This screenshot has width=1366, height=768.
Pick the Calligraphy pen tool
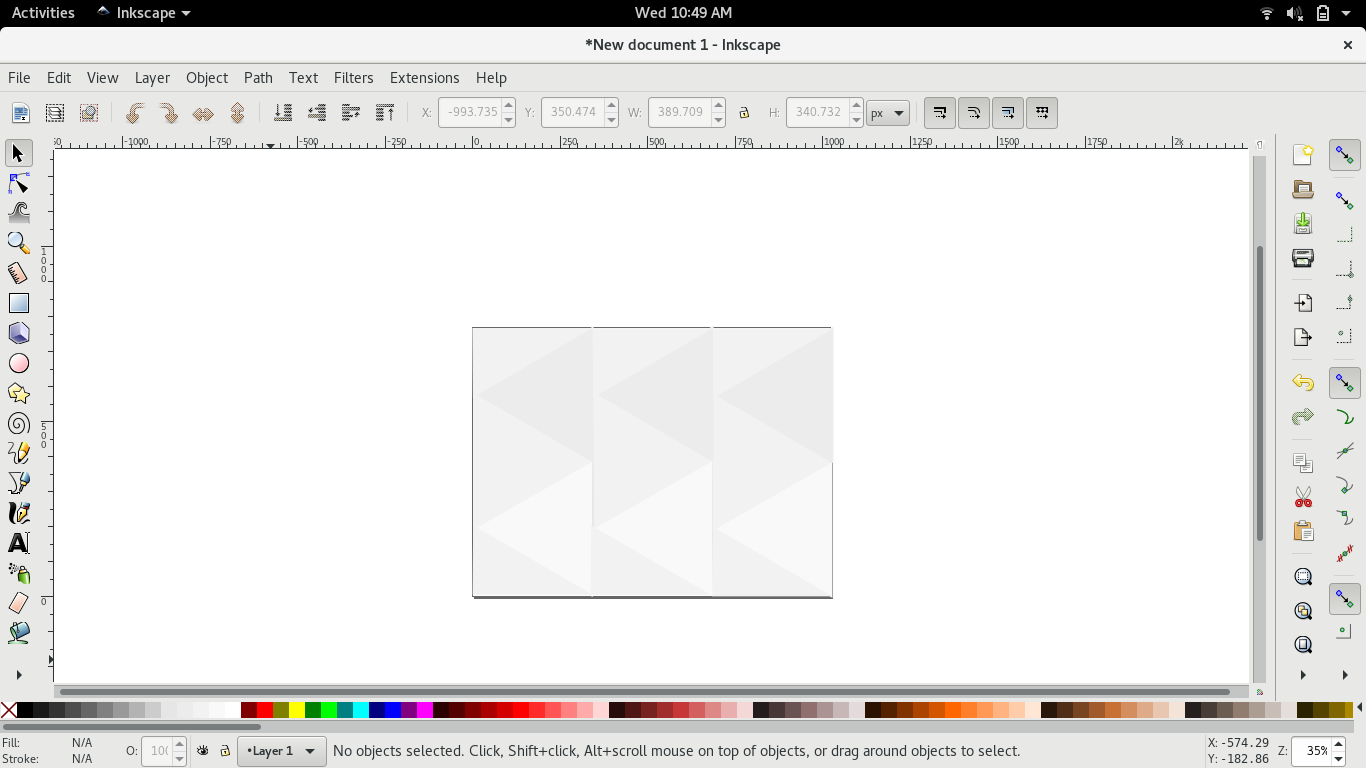[18, 512]
